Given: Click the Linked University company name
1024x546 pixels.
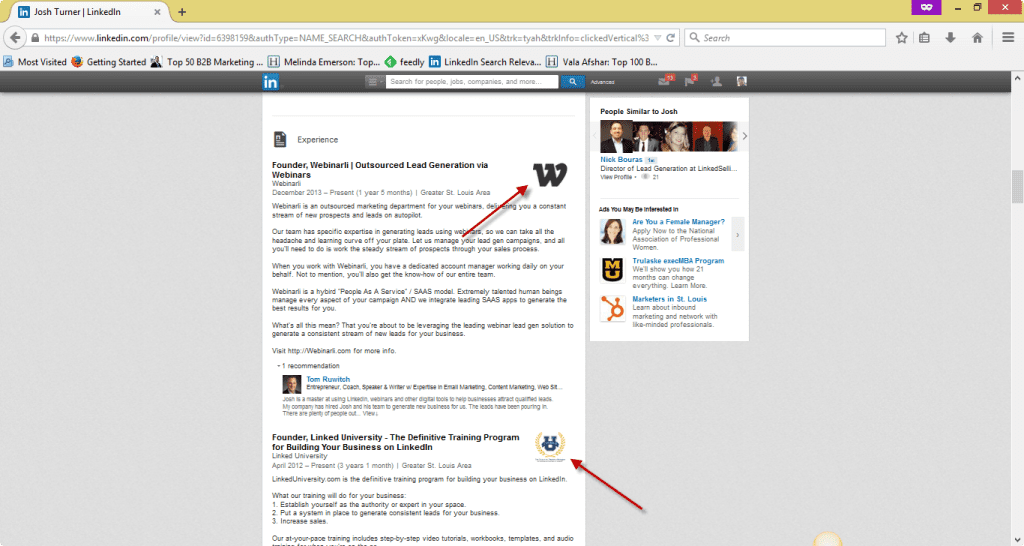Looking at the screenshot, I should 299,456.
